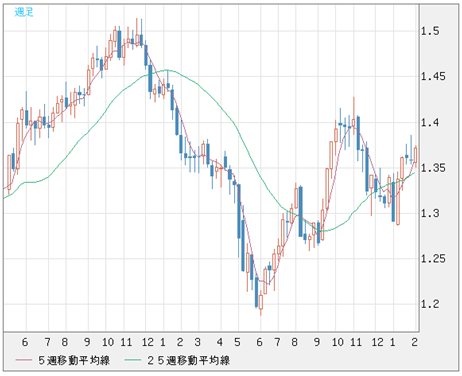Viewport: 462px width, 376px height.
Task: Click the 1.45 price axis label
Action: (433, 77)
